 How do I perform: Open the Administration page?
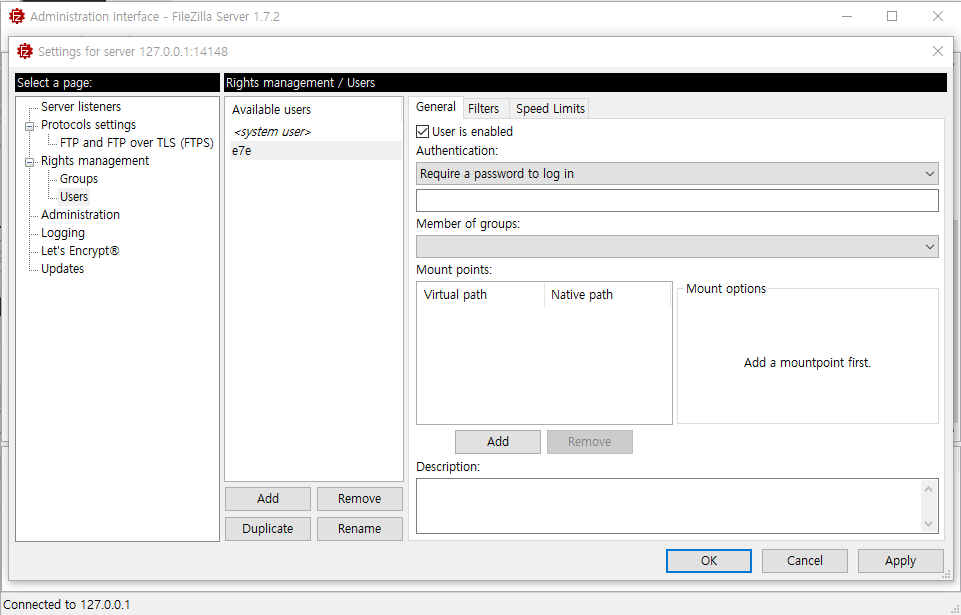tap(80, 215)
